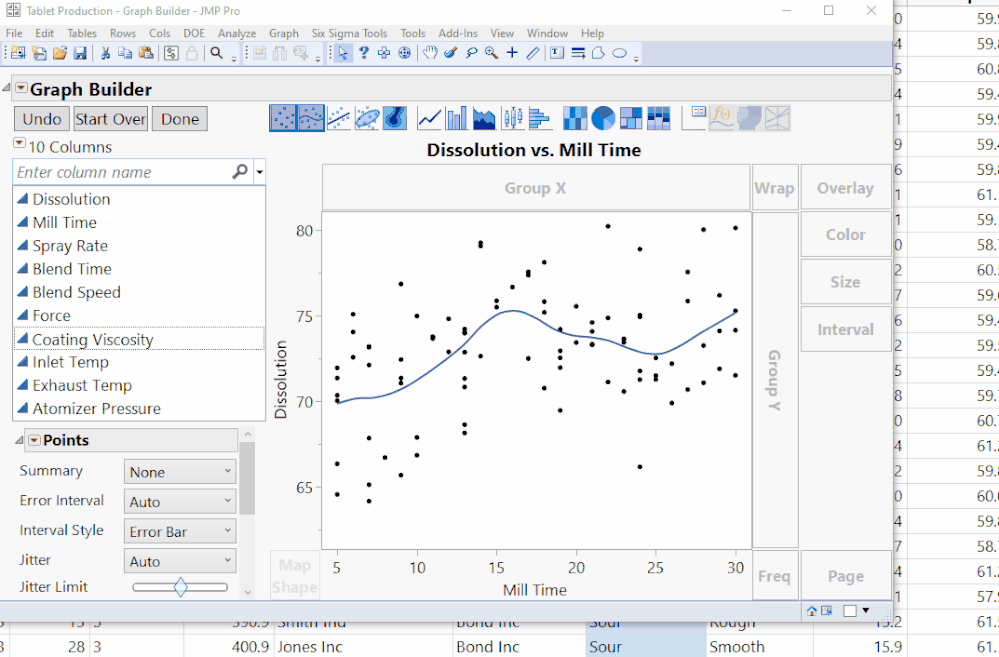Select the Contour element icon
This screenshot has height=657, width=999.
395,119
